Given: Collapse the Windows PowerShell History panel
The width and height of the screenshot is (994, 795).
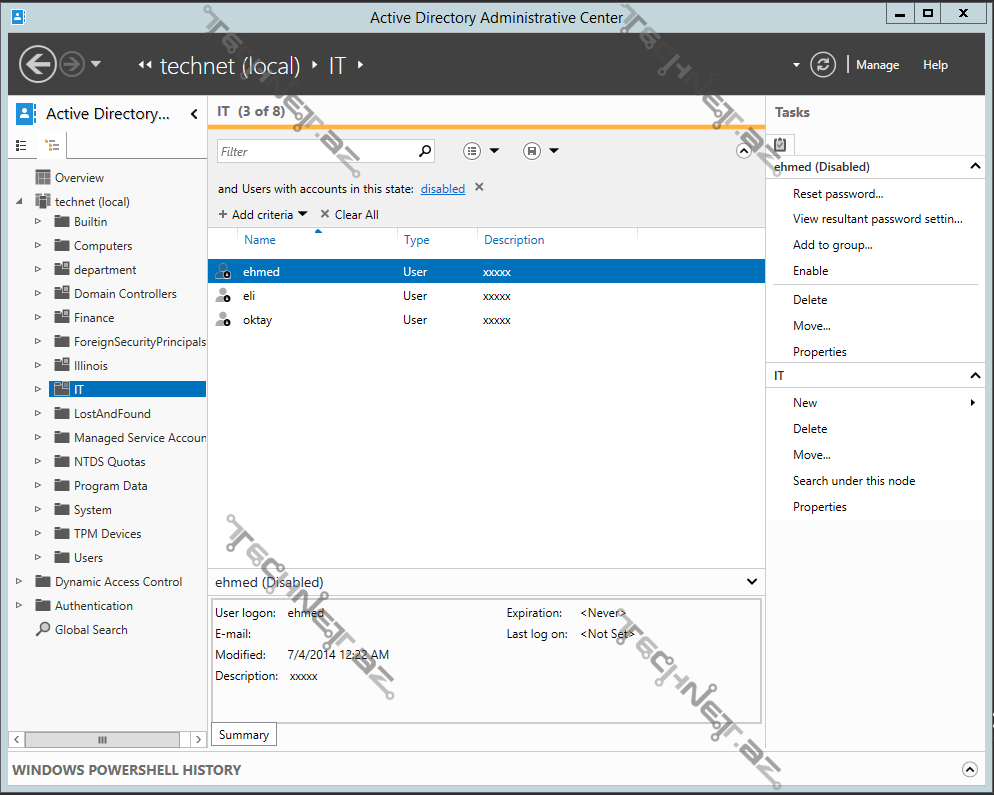Looking at the screenshot, I should click(969, 769).
